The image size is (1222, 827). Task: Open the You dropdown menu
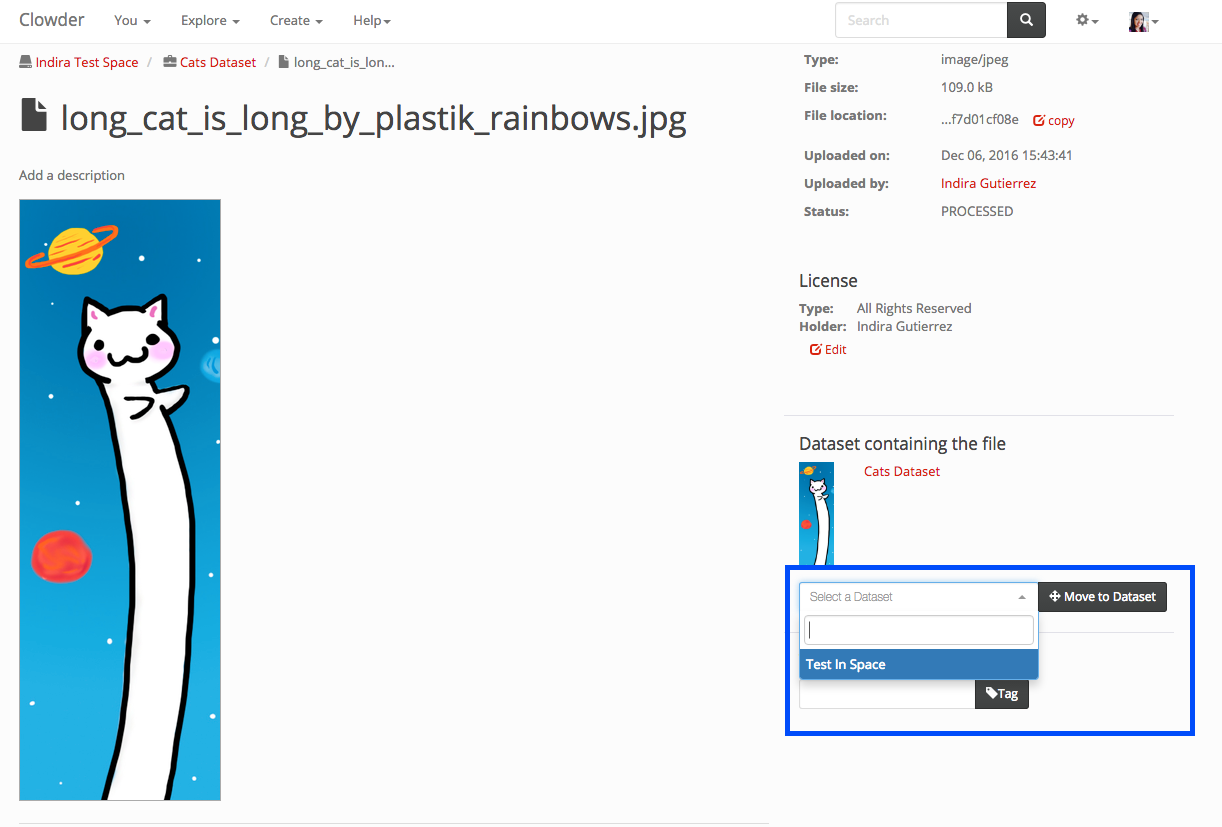pos(132,21)
